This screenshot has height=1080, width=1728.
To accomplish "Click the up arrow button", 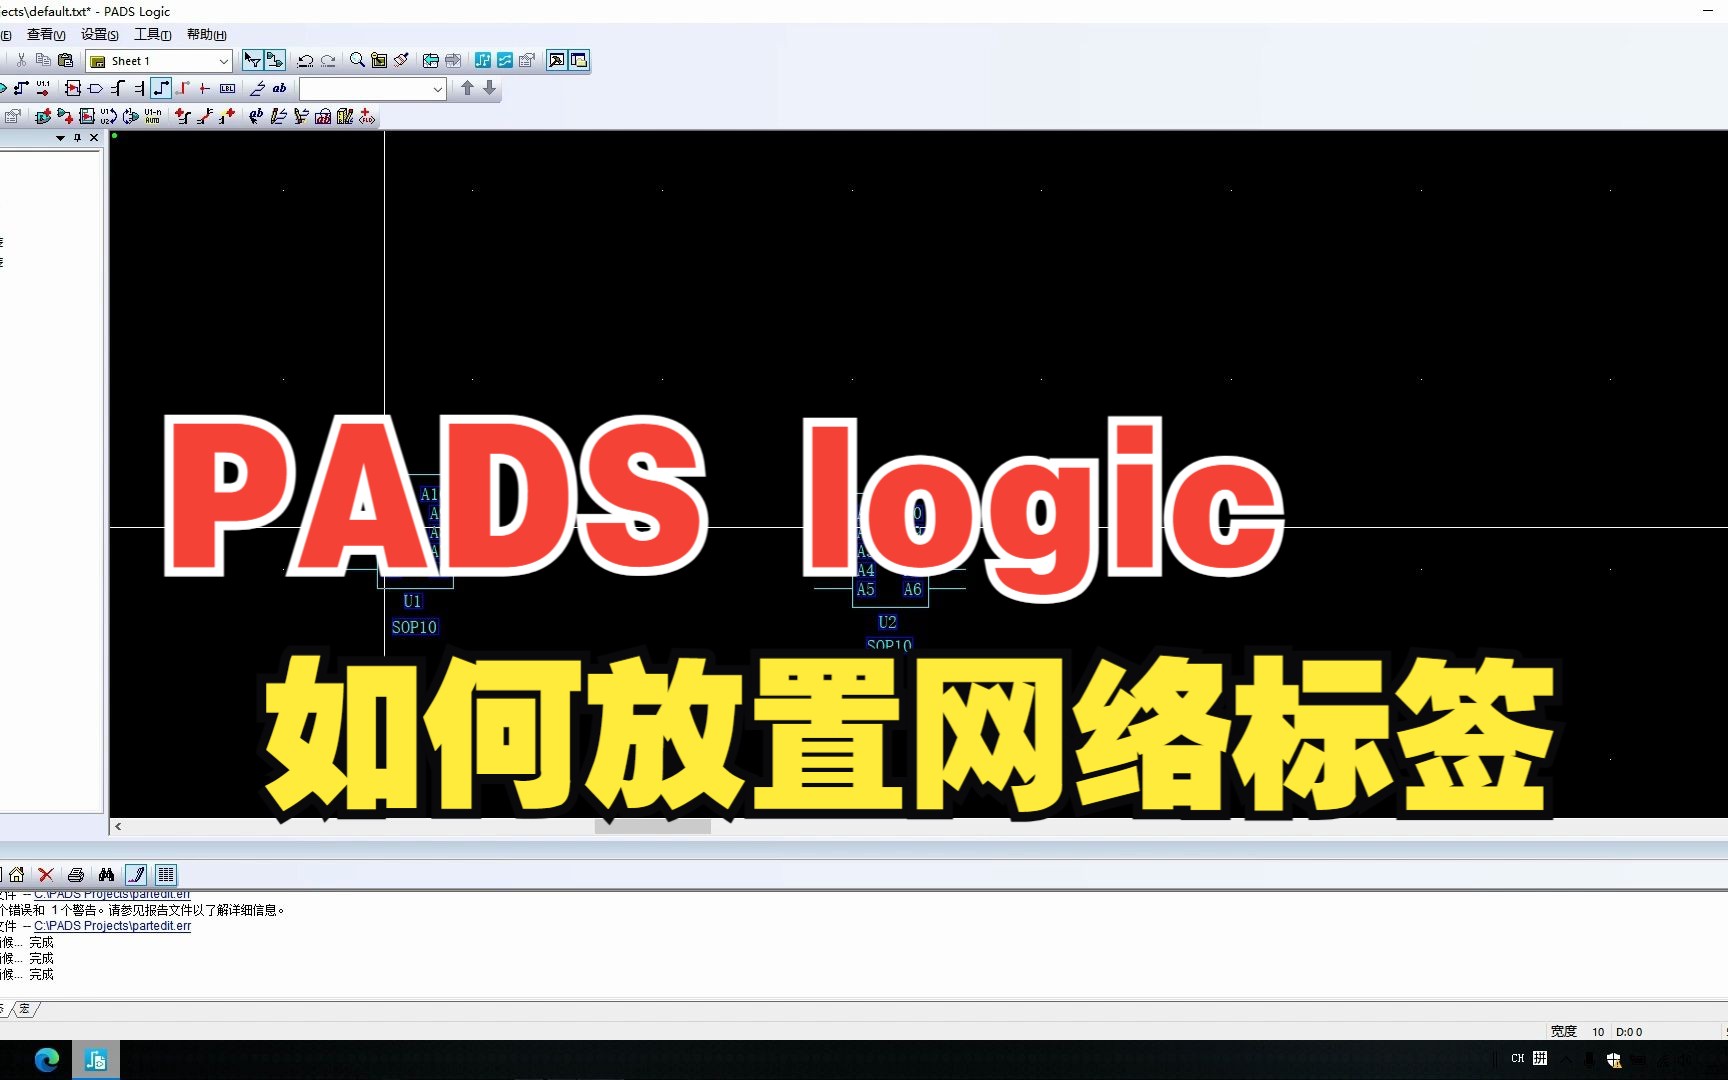I will coord(467,88).
